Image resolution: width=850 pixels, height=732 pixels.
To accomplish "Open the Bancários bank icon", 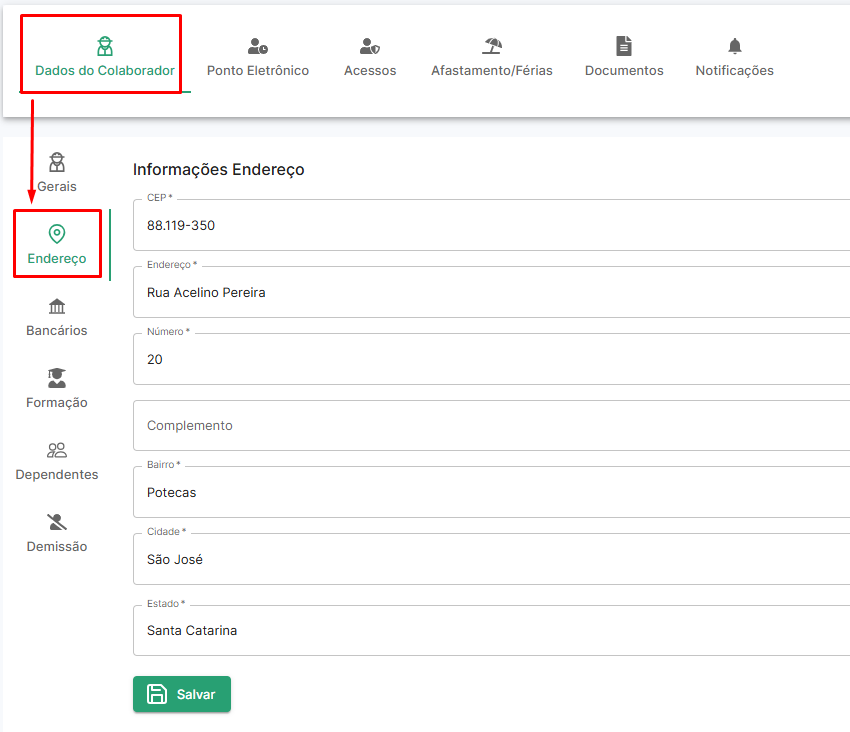I will pyautogui.click(x=57, y=306).
